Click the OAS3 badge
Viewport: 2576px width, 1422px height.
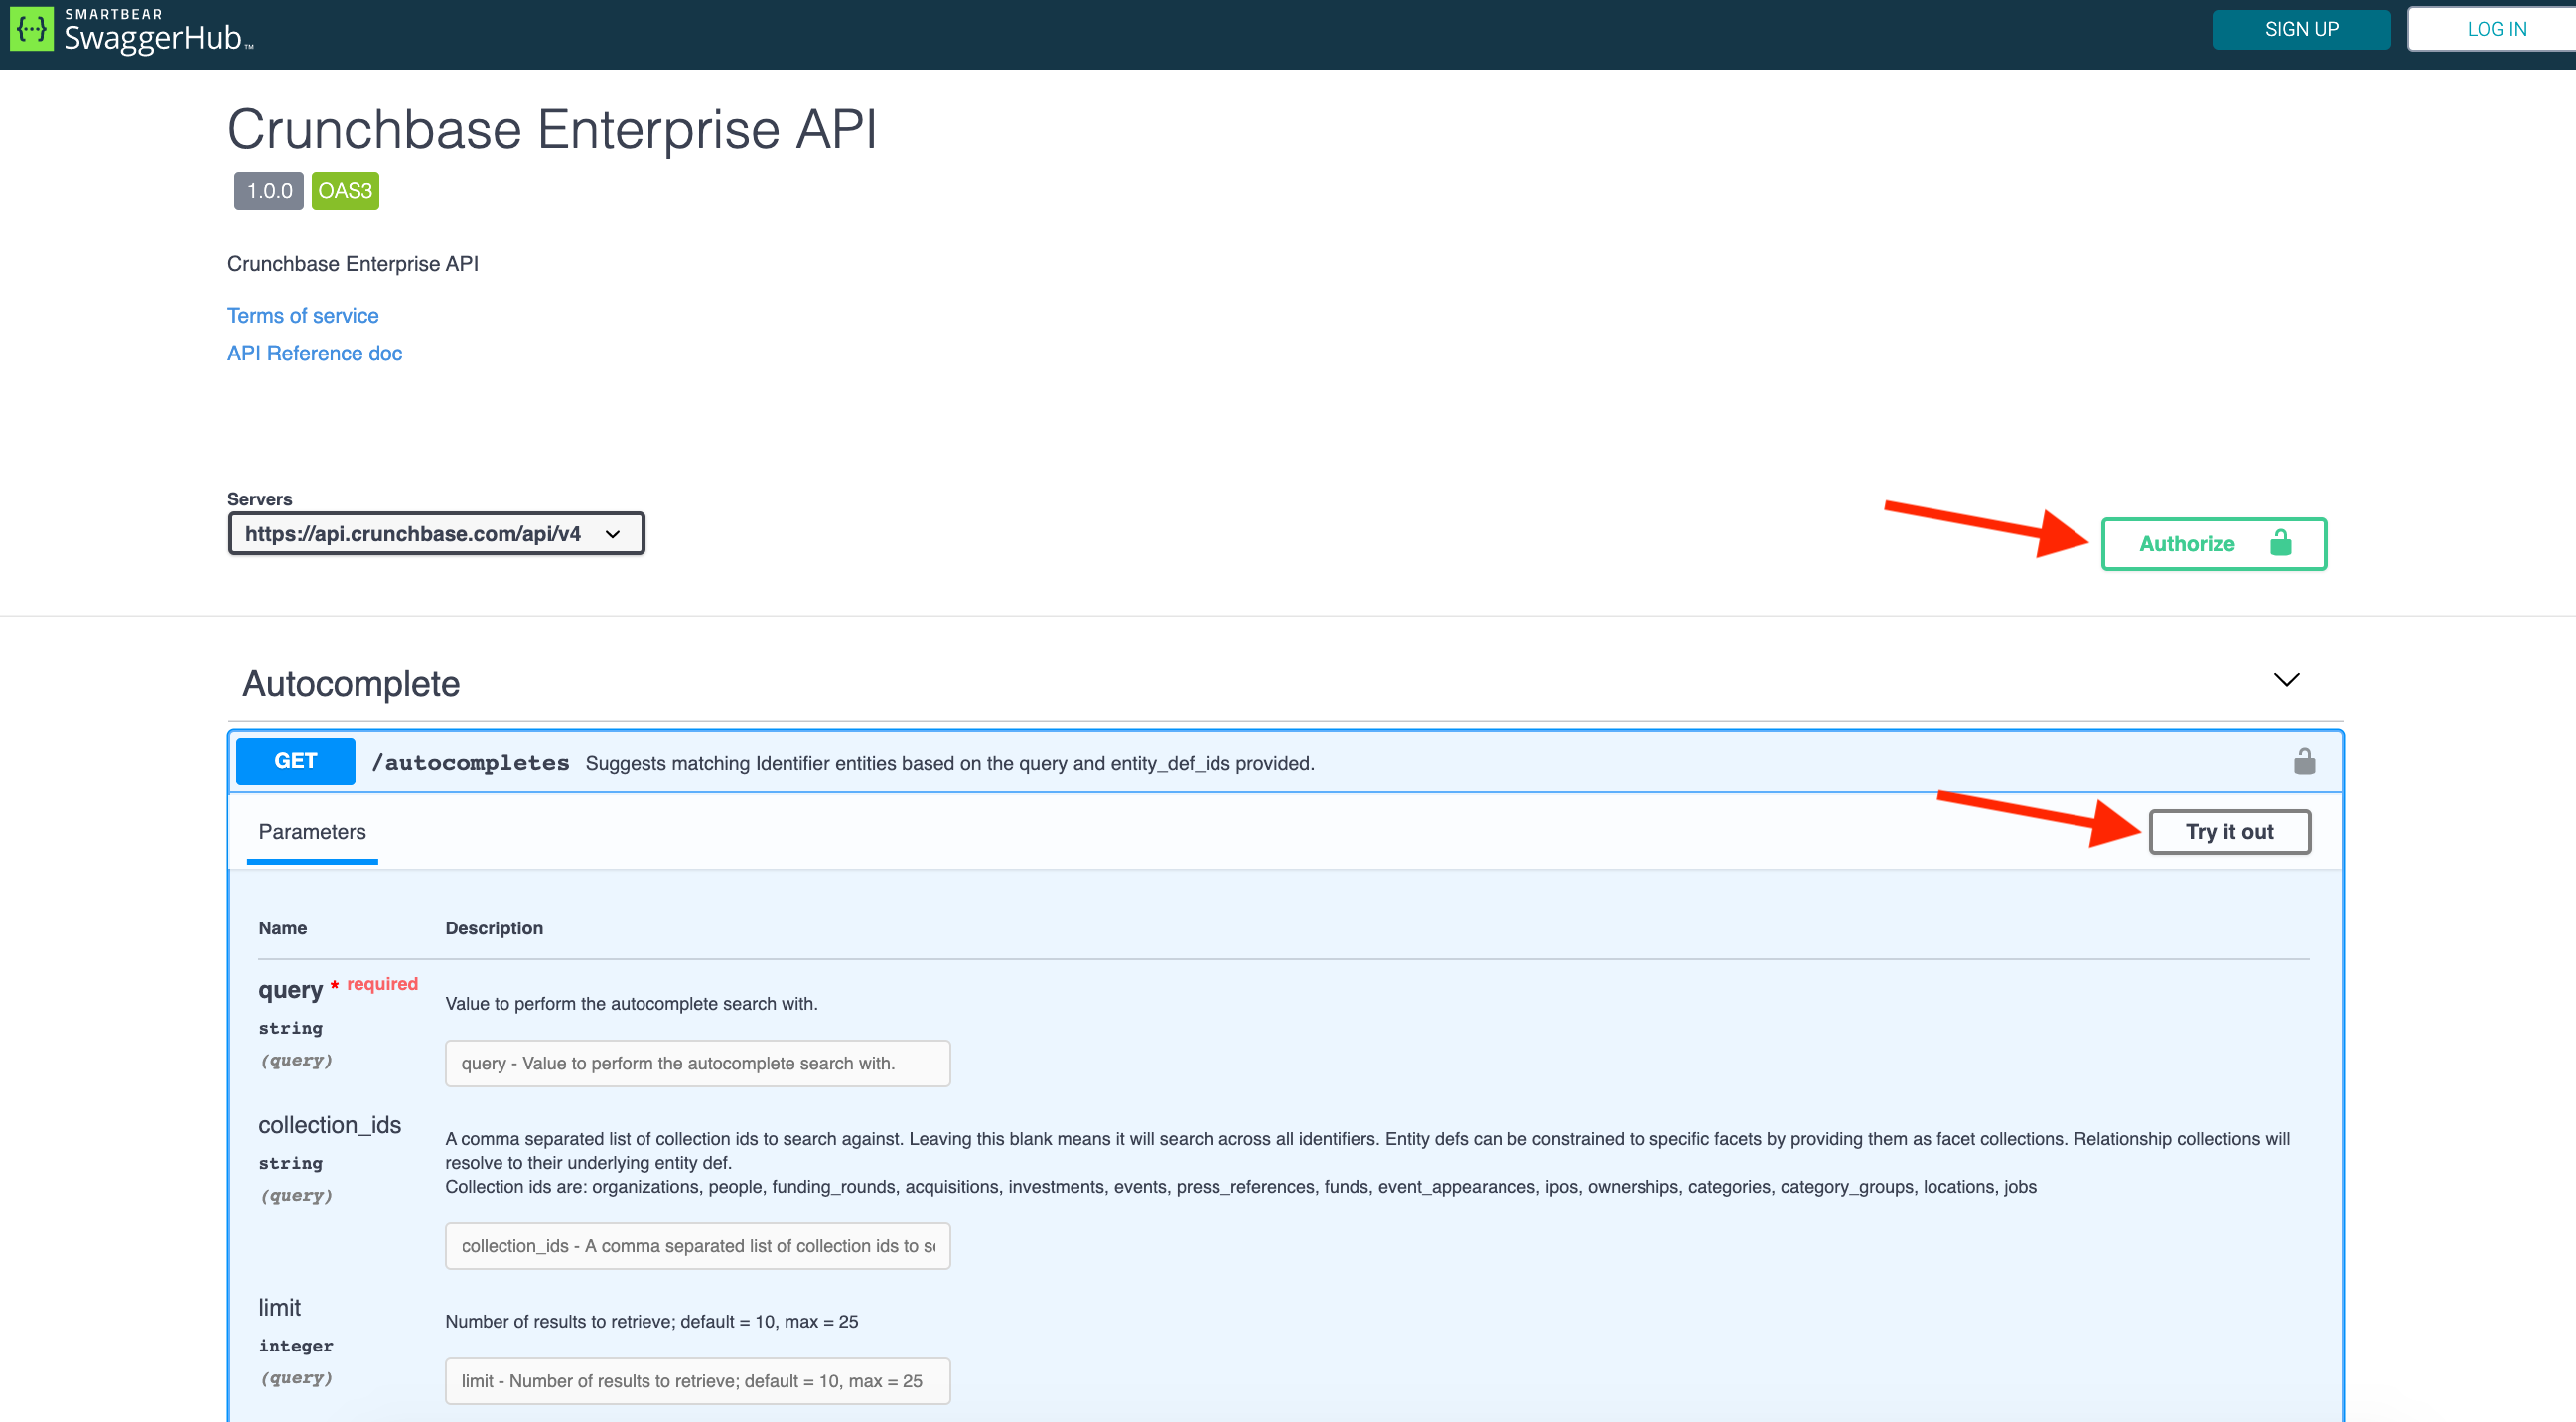(345, 190)
